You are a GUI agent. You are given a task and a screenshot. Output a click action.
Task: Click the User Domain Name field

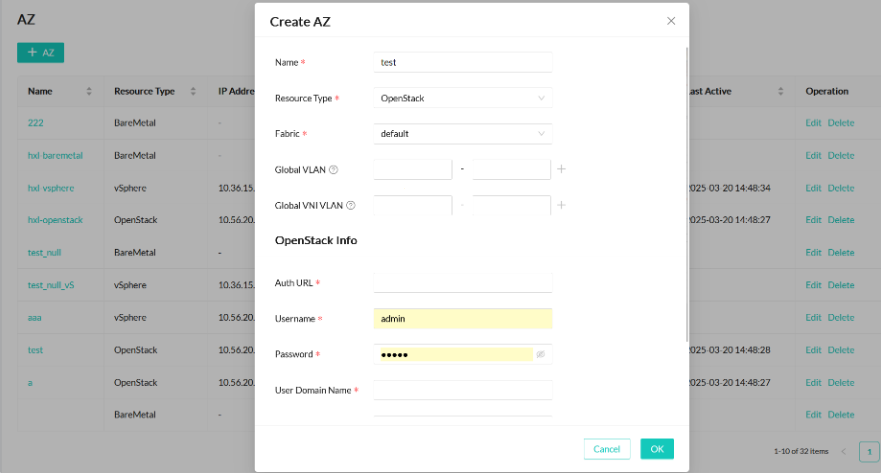[x=462, y=390]
